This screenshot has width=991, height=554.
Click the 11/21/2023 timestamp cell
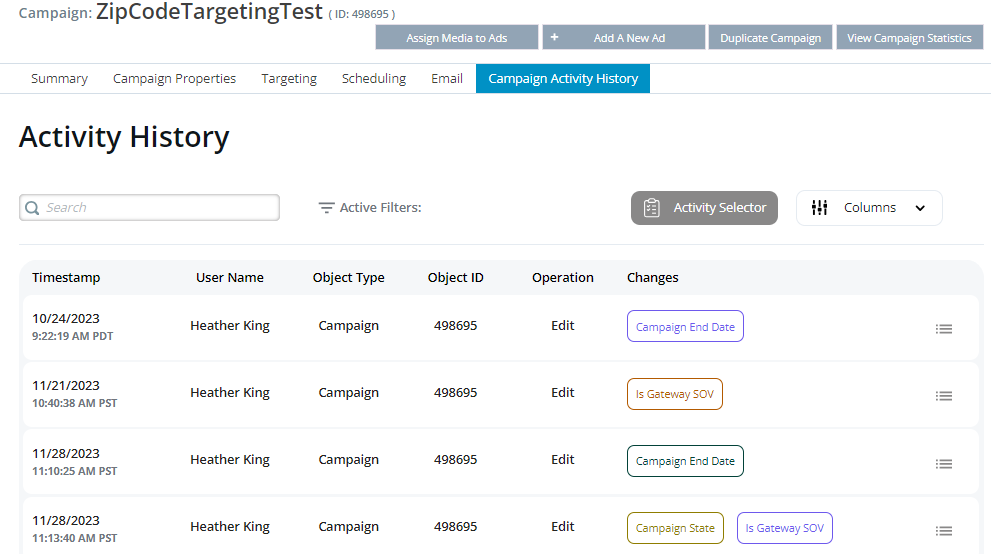coord(75,394)
